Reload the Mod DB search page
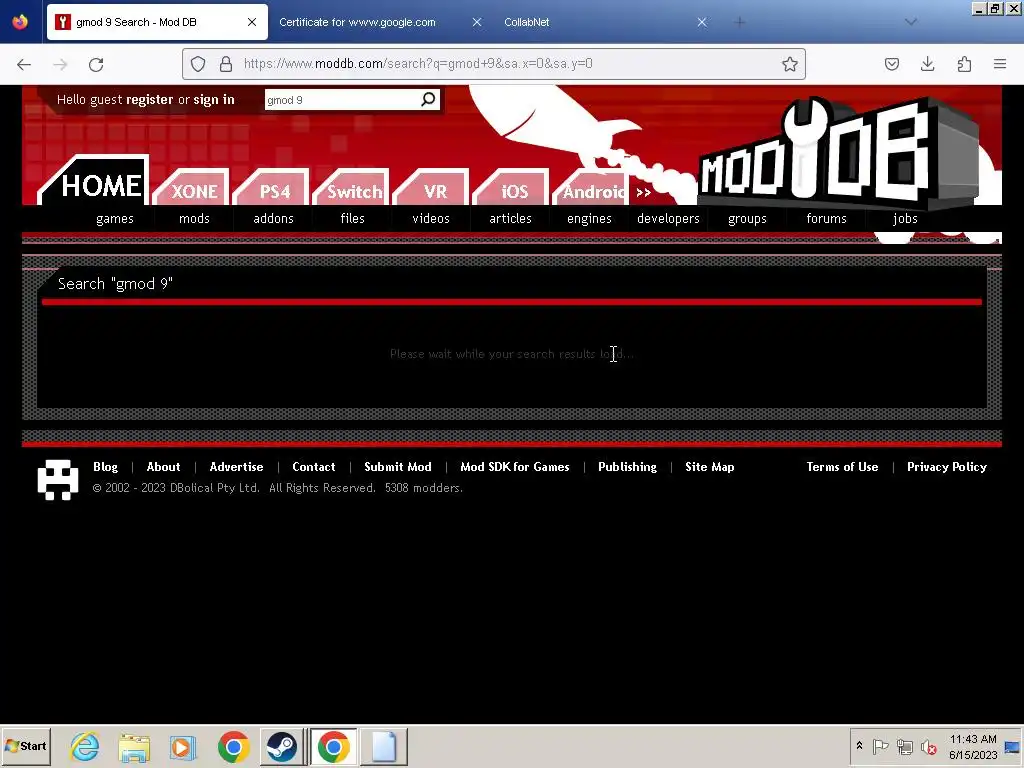Screen dimensions: 1024x768 tap(96, 64)
